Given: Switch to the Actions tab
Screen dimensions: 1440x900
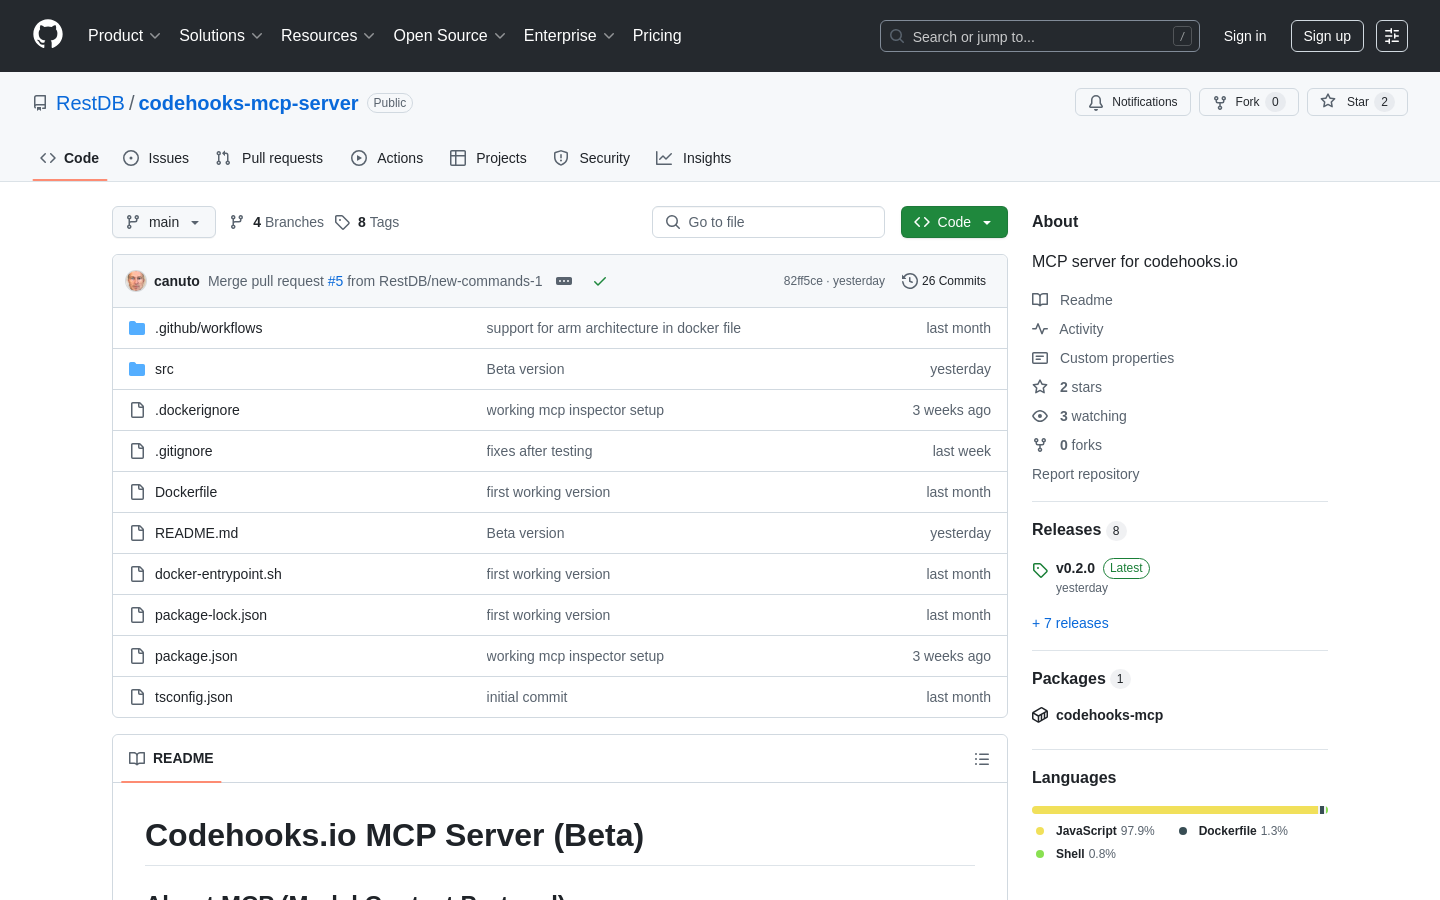Looking at the screenshot, I should coord(387,158).
